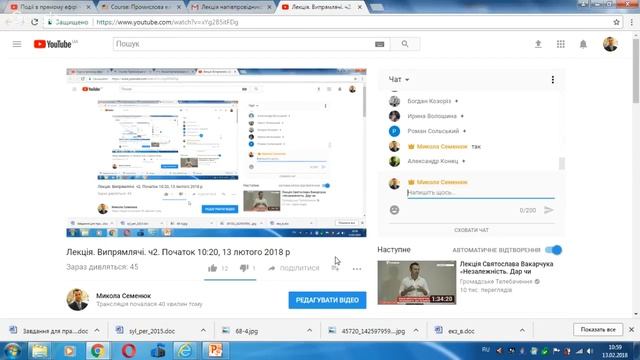640x360 pixels.
Task: Toggle the autoplay switch
Action: (554, 250)
